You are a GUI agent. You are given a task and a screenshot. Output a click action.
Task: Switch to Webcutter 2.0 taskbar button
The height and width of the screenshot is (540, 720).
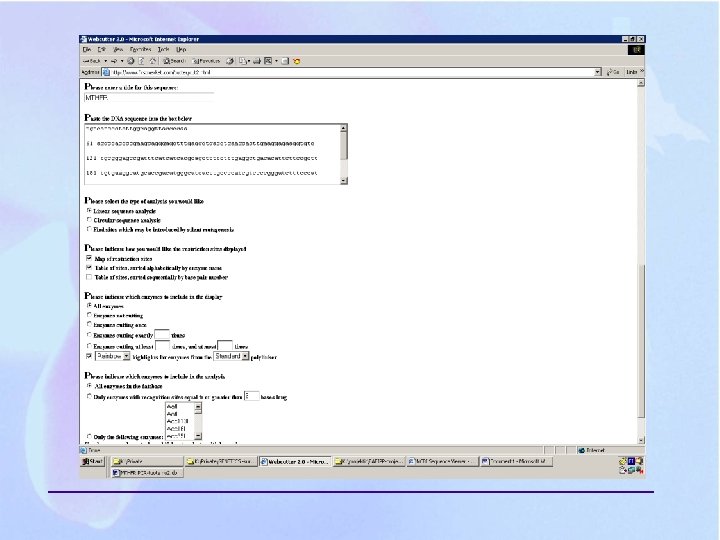[295, 461]
